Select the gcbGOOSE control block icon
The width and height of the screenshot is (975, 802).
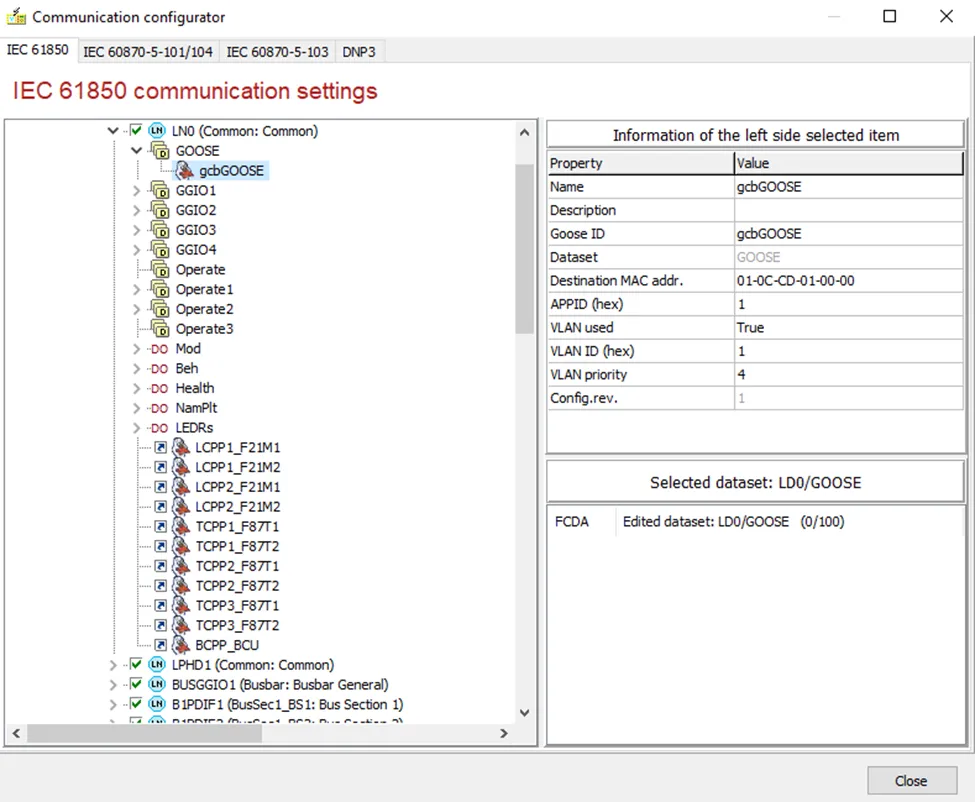184,170
